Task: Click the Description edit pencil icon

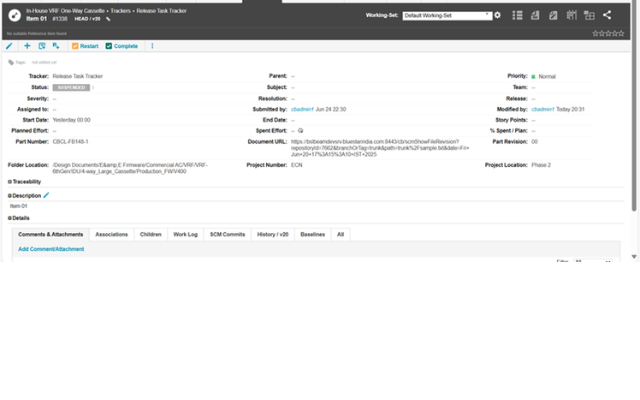Action: click(x=46, y=196)
